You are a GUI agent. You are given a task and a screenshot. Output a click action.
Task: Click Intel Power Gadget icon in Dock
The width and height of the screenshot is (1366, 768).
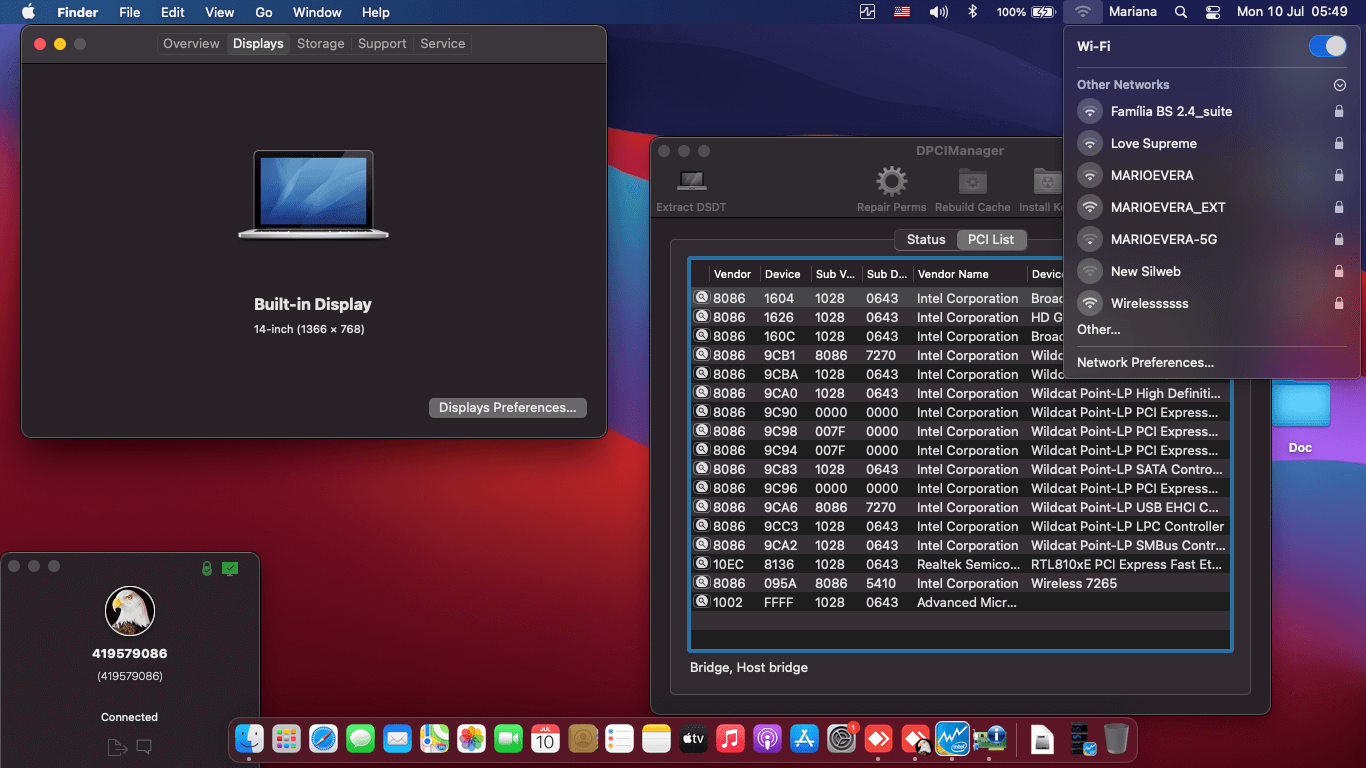pyautogui.click(x=952, y=739)
